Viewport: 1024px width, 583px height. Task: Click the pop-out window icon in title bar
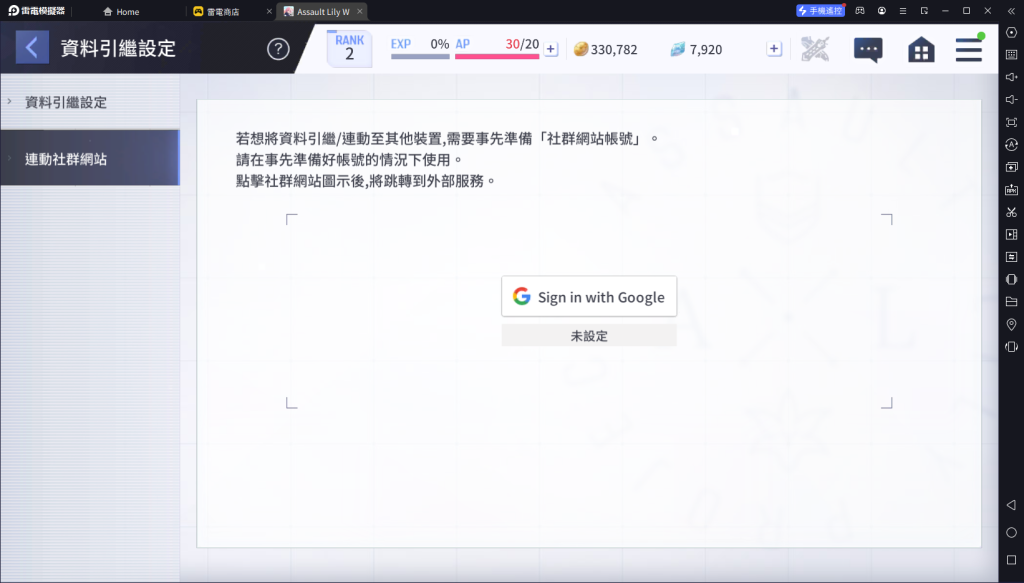pos(924,11)
